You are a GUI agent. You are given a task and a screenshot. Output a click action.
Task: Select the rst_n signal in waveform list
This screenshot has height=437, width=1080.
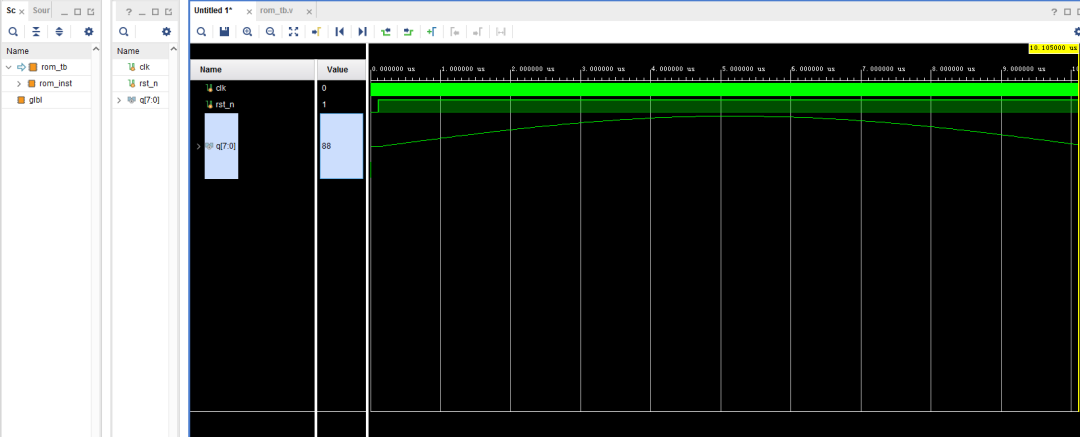(225, 104)
